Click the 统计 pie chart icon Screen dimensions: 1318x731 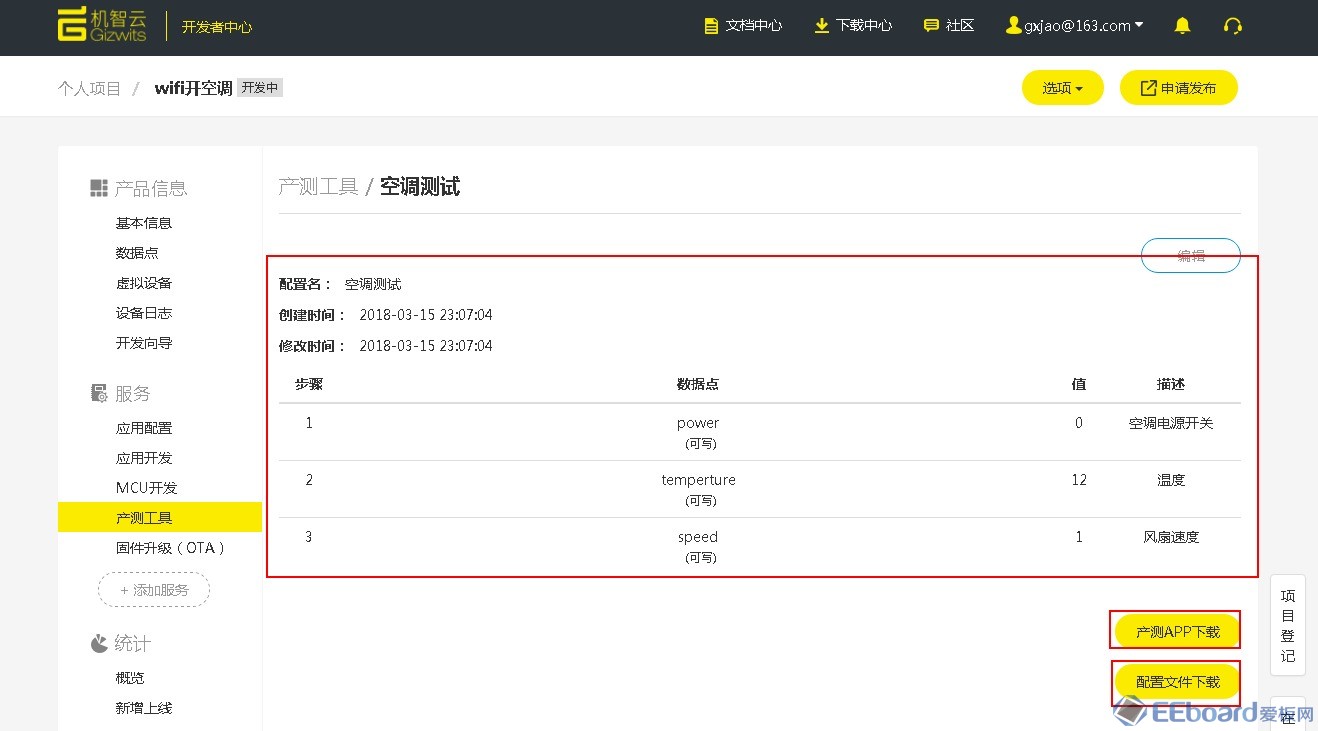[99, 643]
